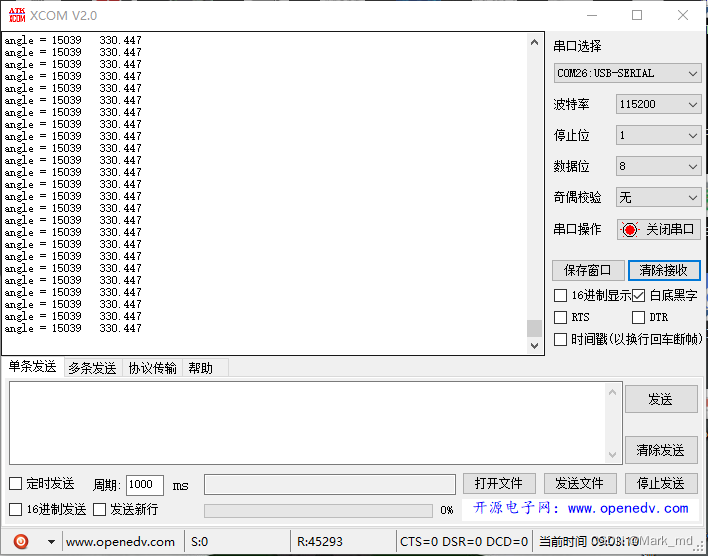This screenshot has width=708, height=556.
Task: Click the CTS=0 DSR=0 DCD=0 status text
Action: pos(464,542)
